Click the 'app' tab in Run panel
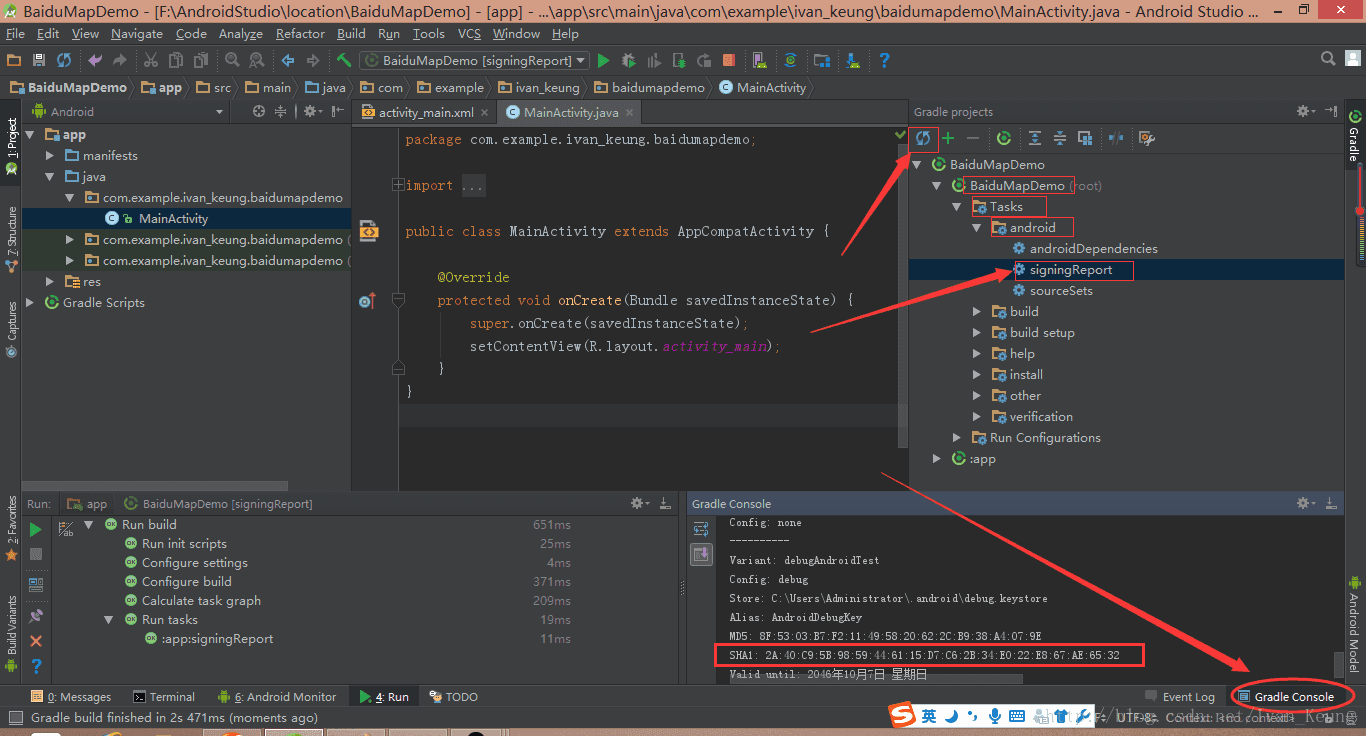 (87, 504)
